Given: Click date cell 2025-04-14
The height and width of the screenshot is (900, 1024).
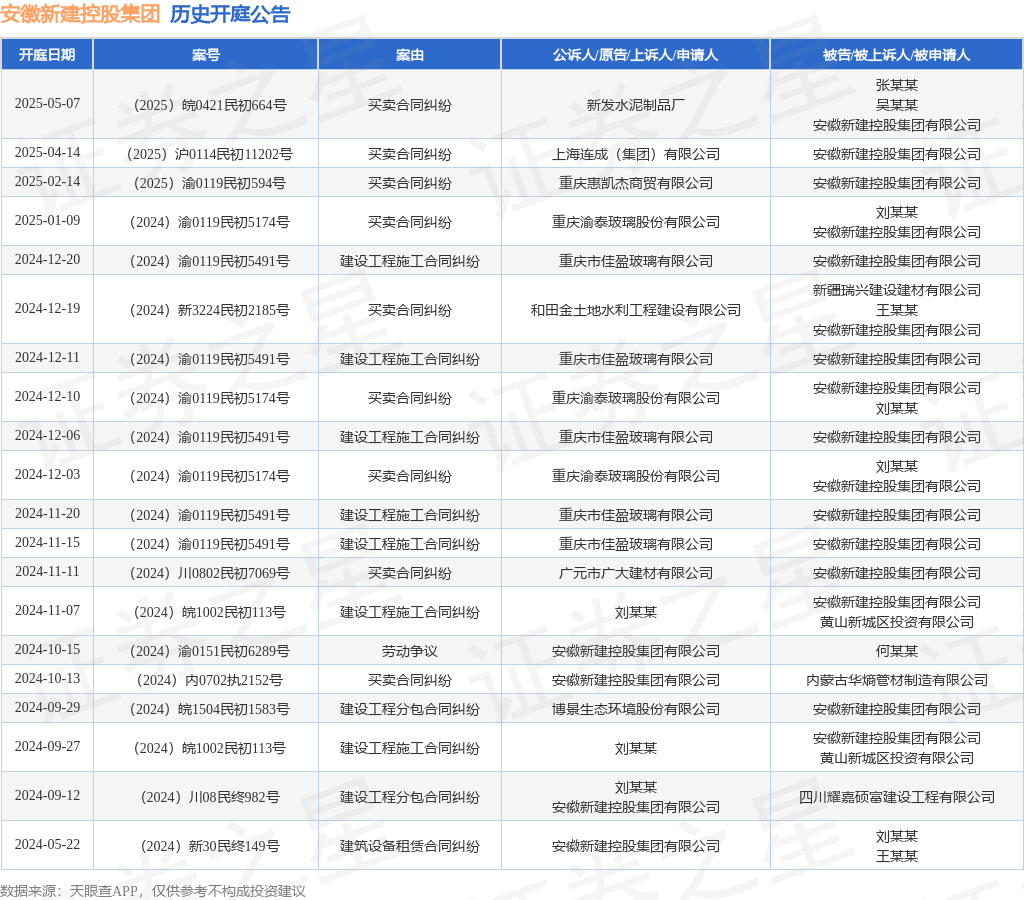Looking at the screenshot, I should pyautogui.click(x=47, y=153).
